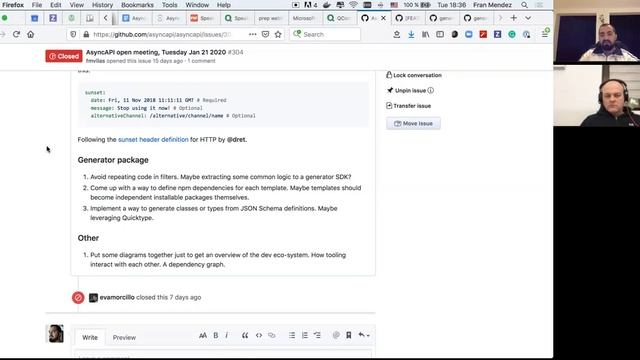Open the page actions ellipsis menu

coord(253,34)
